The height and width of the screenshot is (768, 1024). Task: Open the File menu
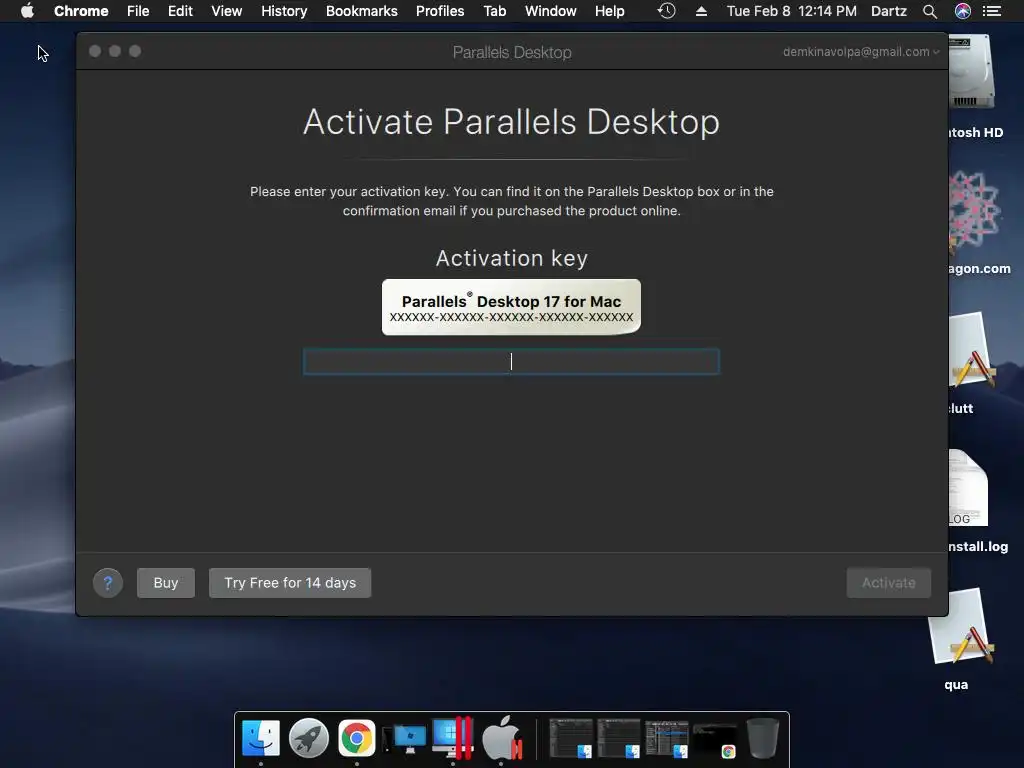(138, 11)
